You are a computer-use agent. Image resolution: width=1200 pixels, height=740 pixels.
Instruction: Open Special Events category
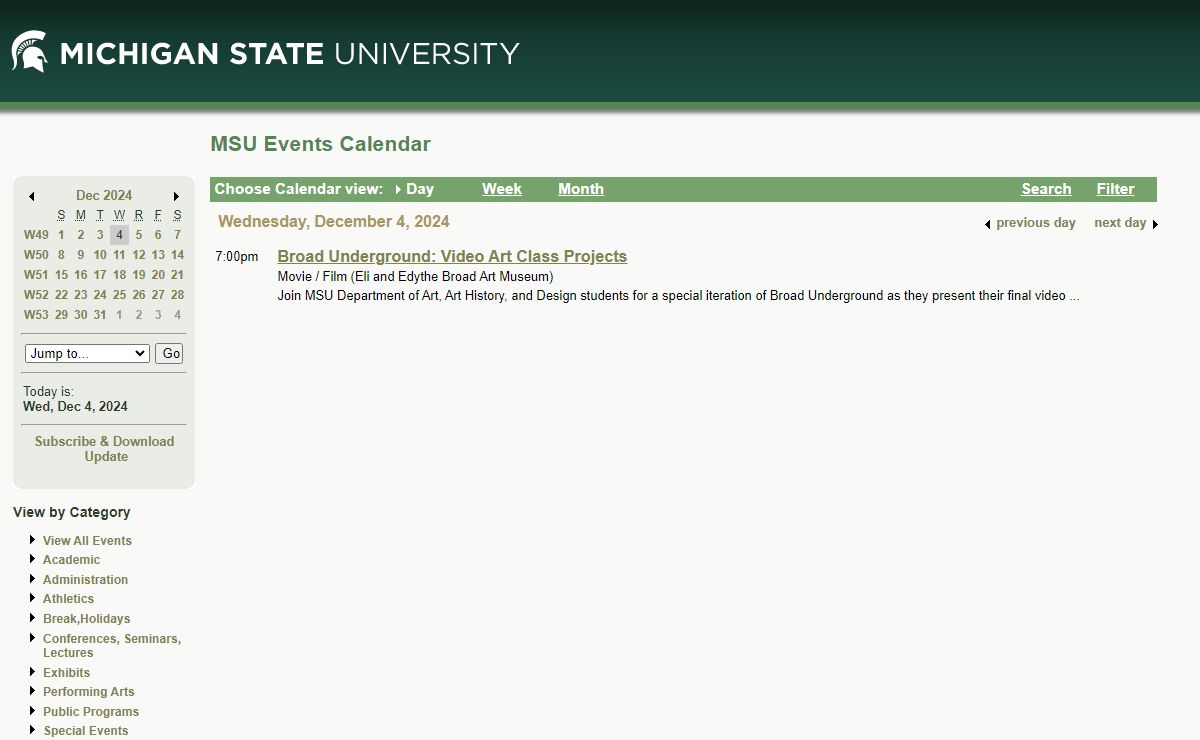pyautogui.click(x=86, y=731)
